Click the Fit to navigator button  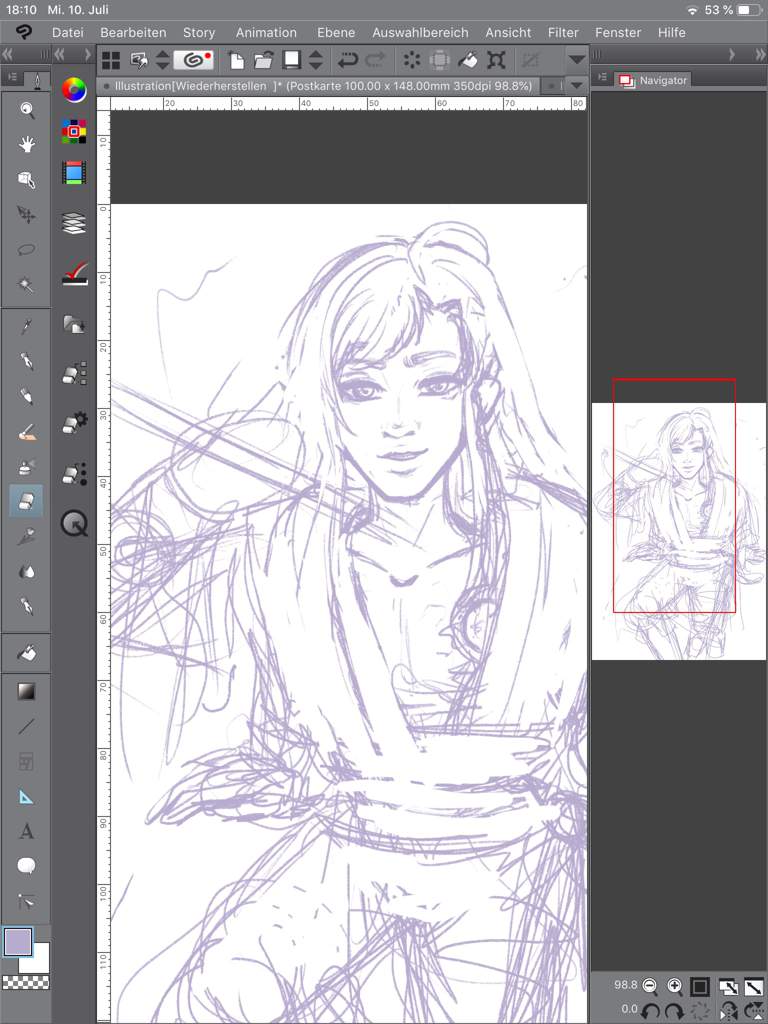point(728,986)
